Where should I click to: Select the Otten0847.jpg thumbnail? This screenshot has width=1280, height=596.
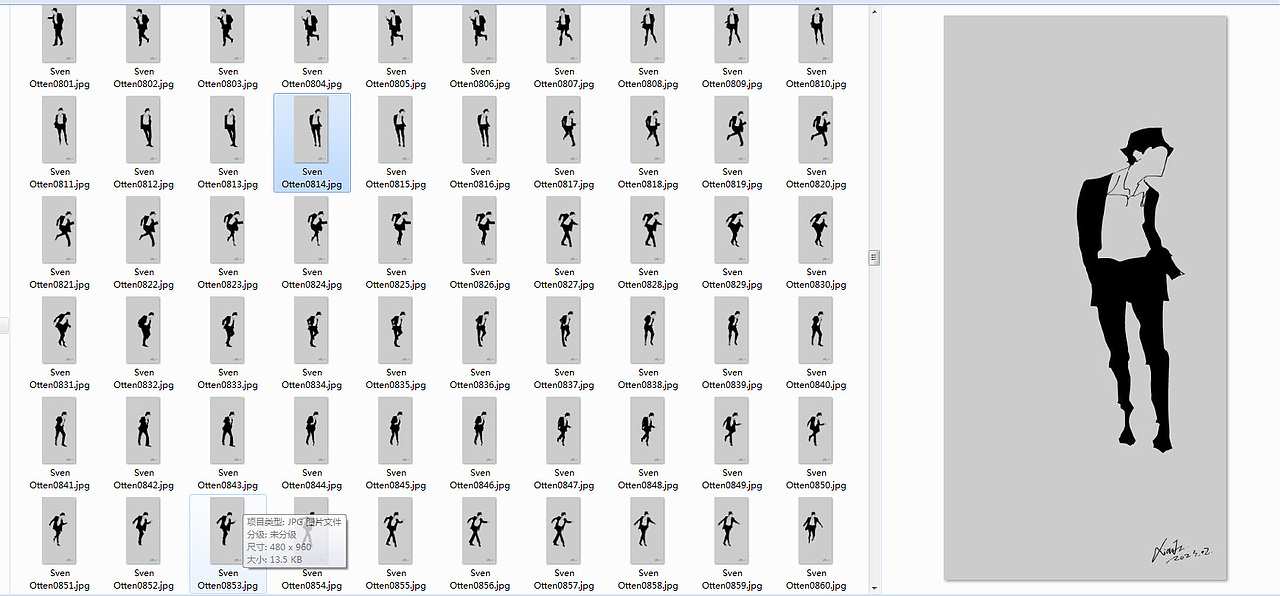[x=564, y=430]
